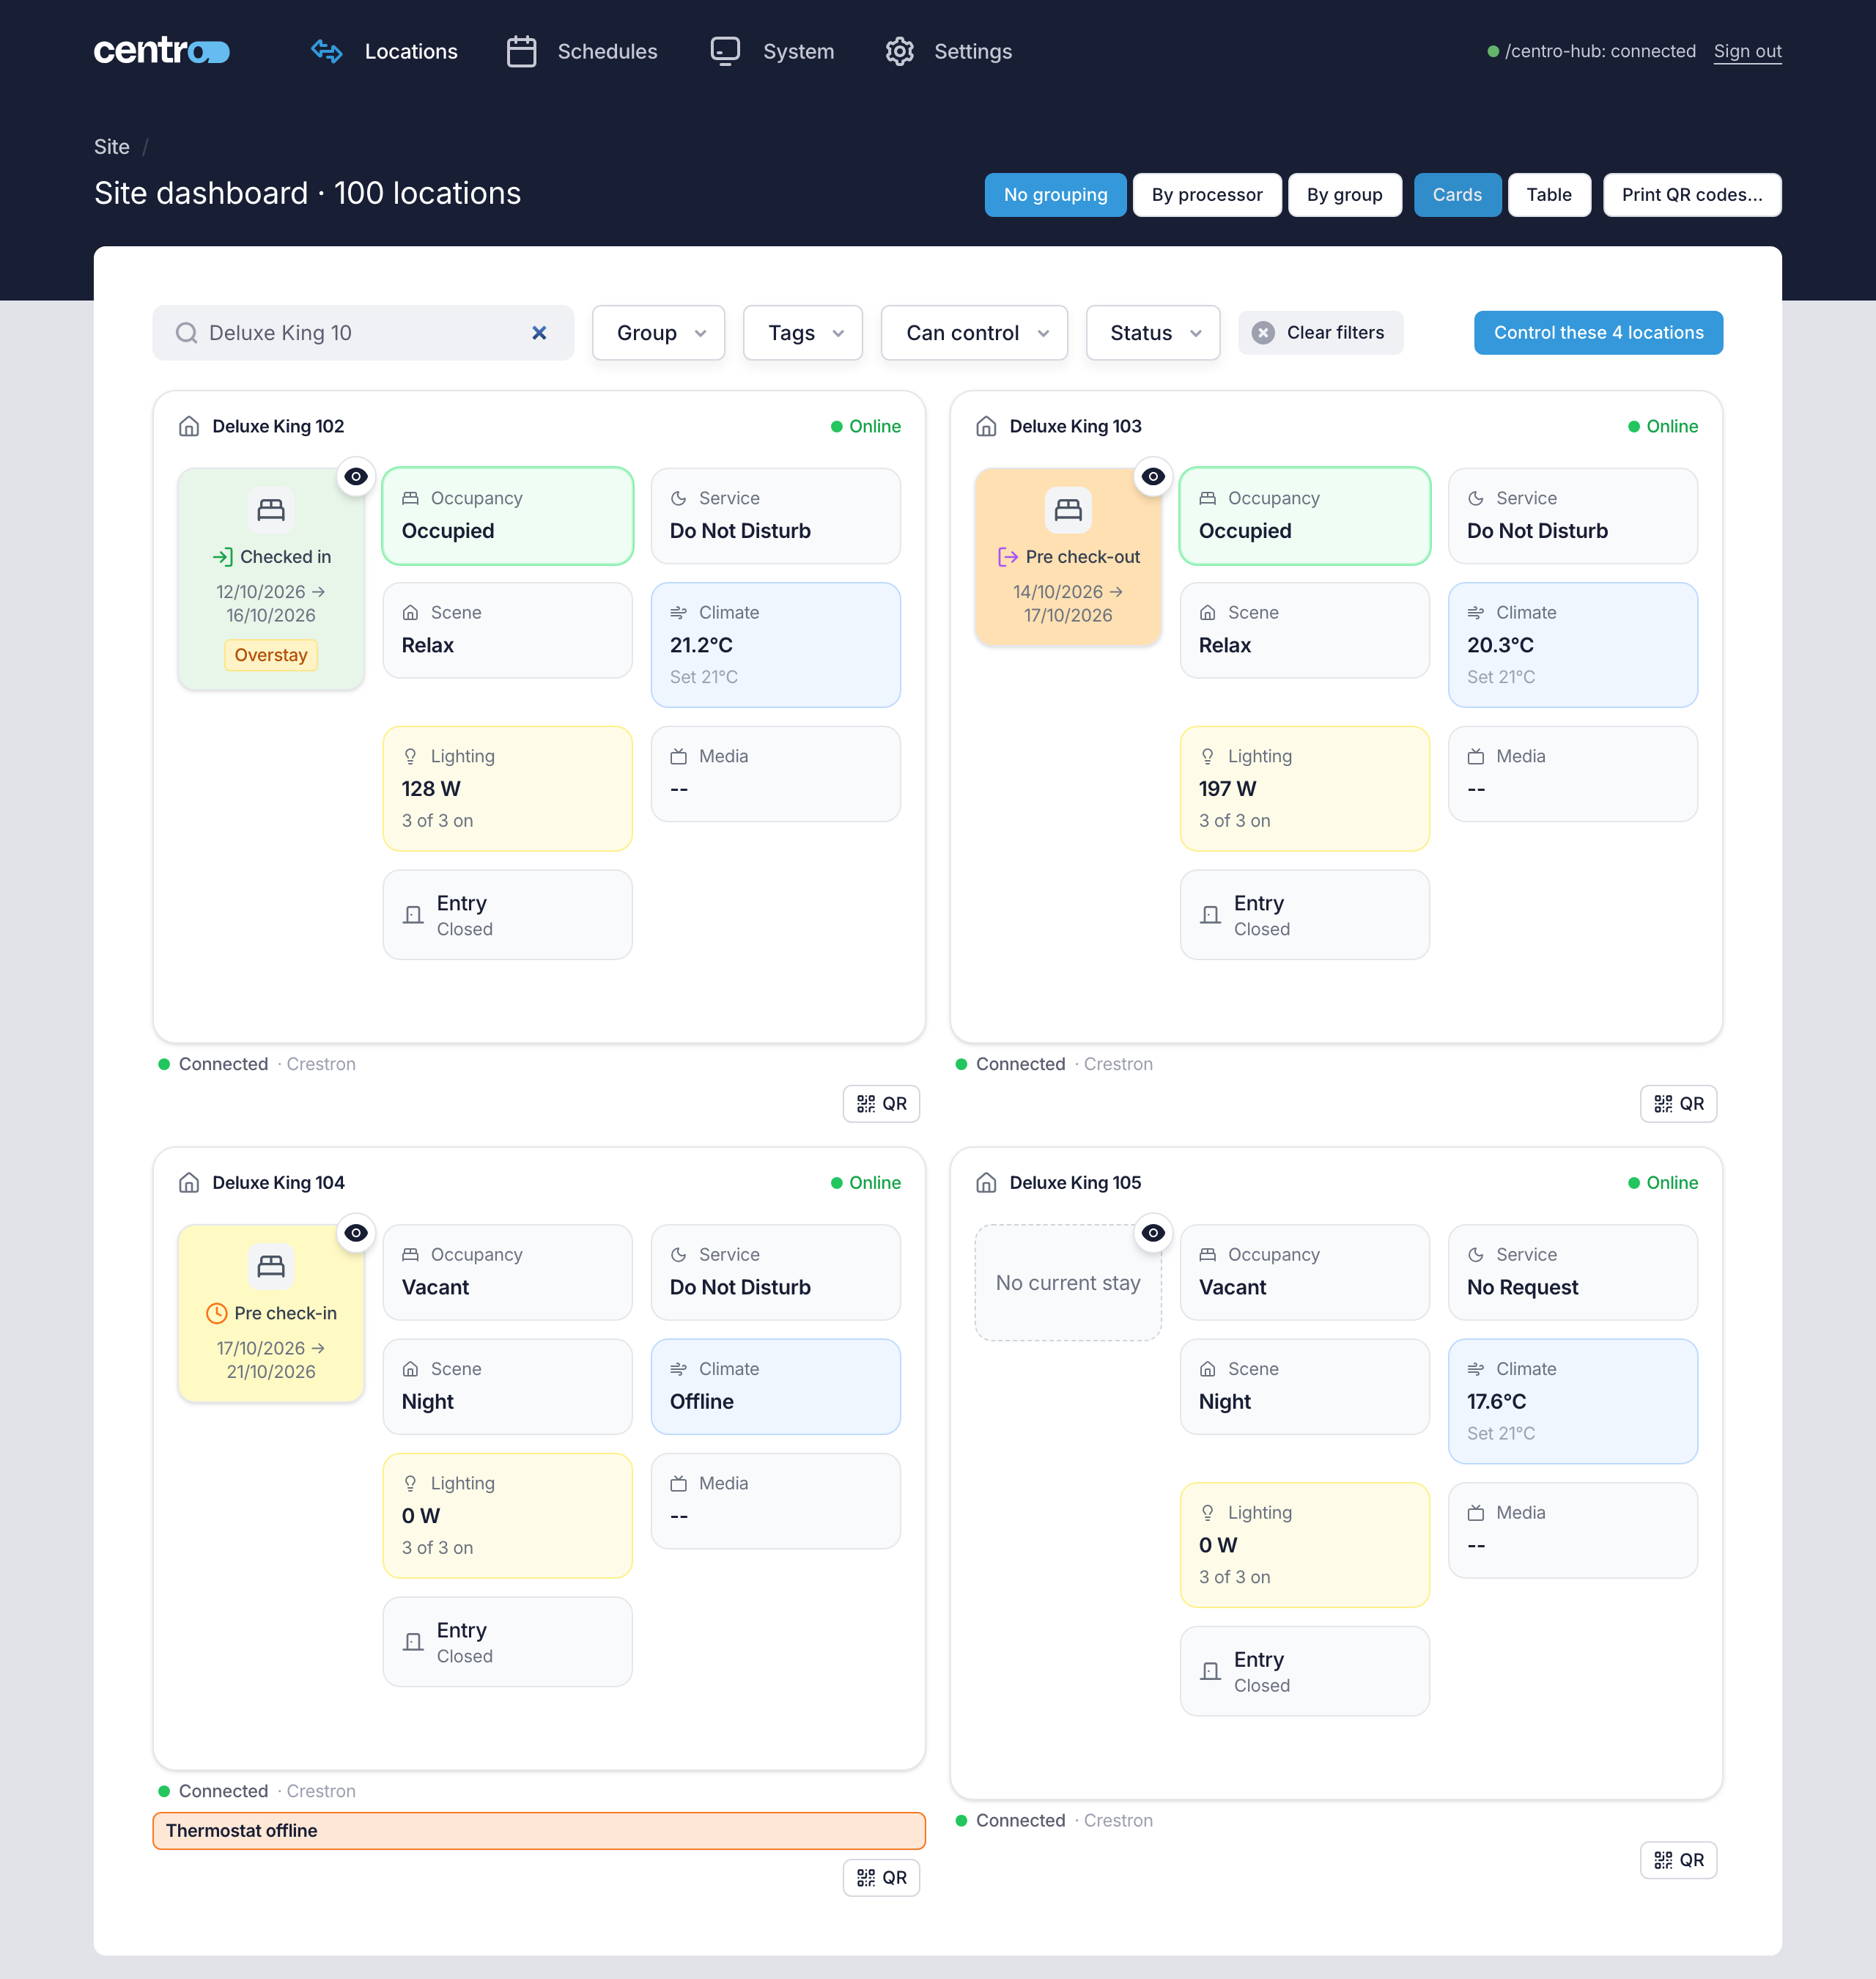Screen dimensions: 1876x1979
Task: Group locations By processor
Action: [x=1207, y=195]
